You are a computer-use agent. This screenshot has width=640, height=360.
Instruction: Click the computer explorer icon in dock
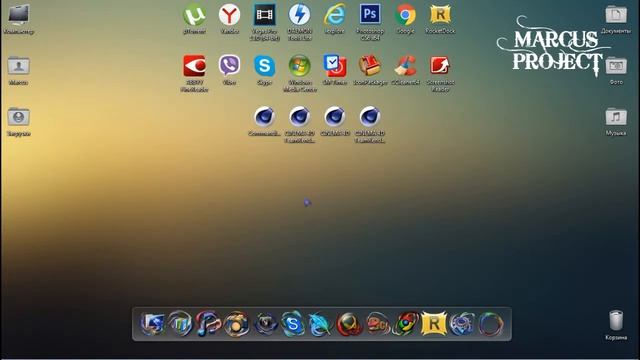point(152,324)
